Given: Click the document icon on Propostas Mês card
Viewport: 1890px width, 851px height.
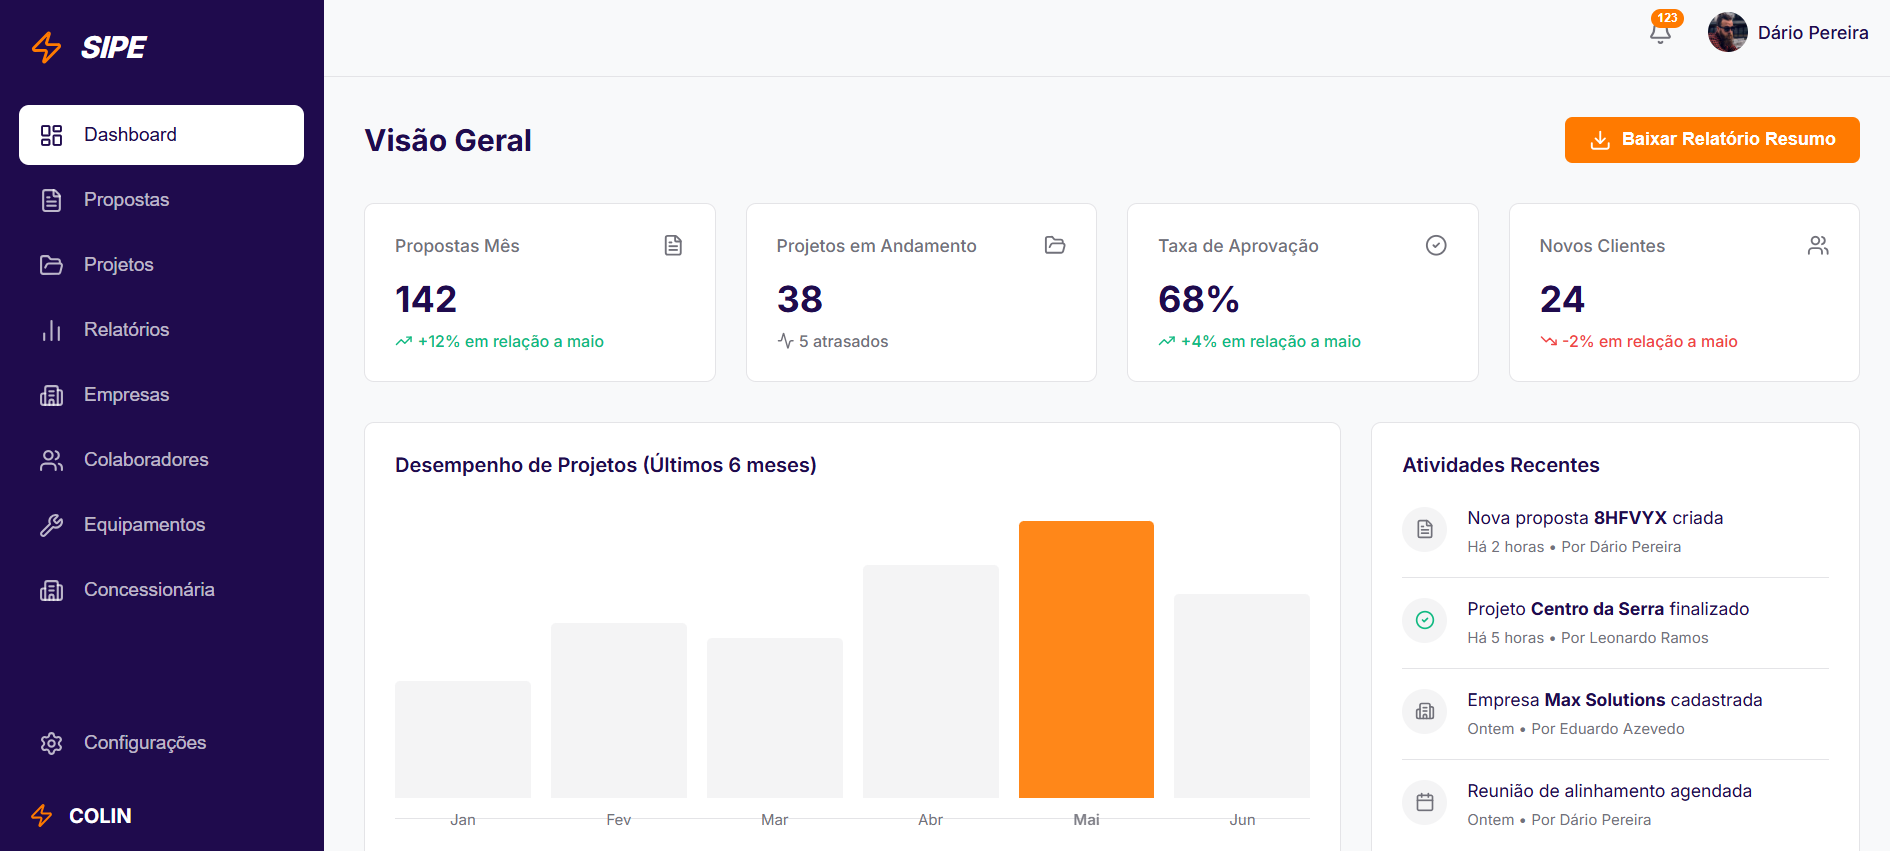Looking at the screenshot, I should (673, 245).
